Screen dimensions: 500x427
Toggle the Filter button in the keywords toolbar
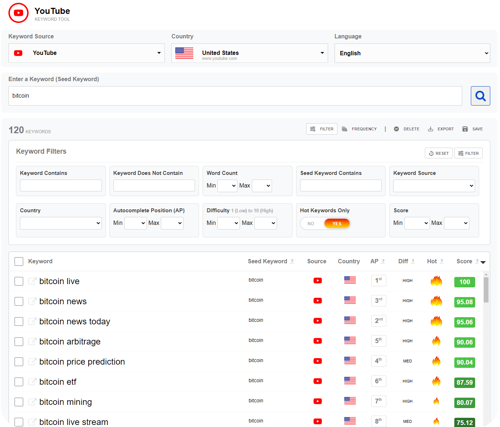point(322,129)
